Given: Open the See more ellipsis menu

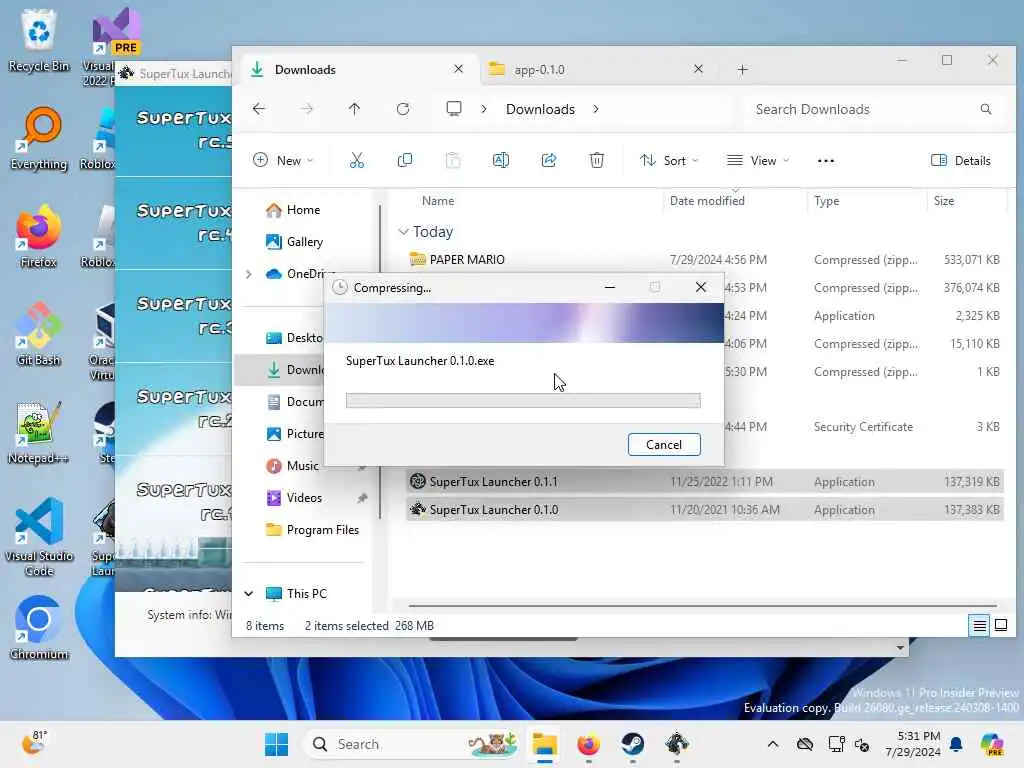Looking at the screenshot, I should [x=825, y=161].
